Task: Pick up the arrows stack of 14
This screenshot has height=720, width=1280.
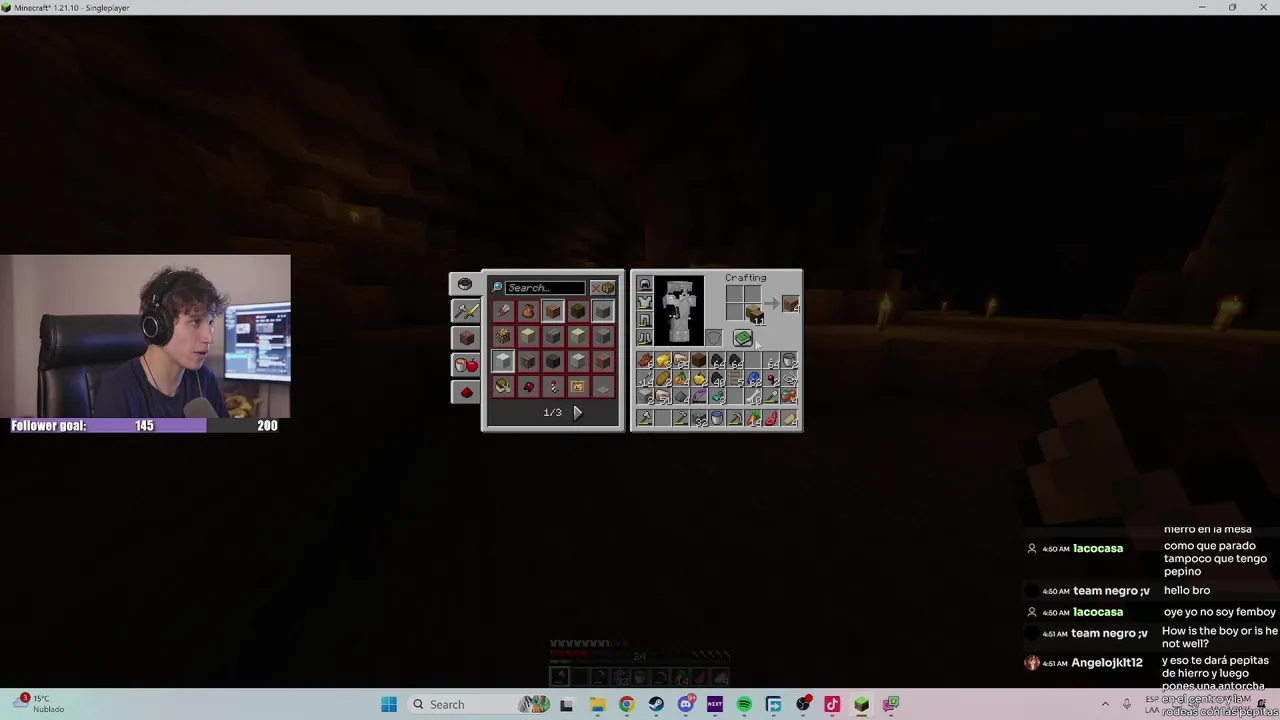Action: tap(645, 378)
